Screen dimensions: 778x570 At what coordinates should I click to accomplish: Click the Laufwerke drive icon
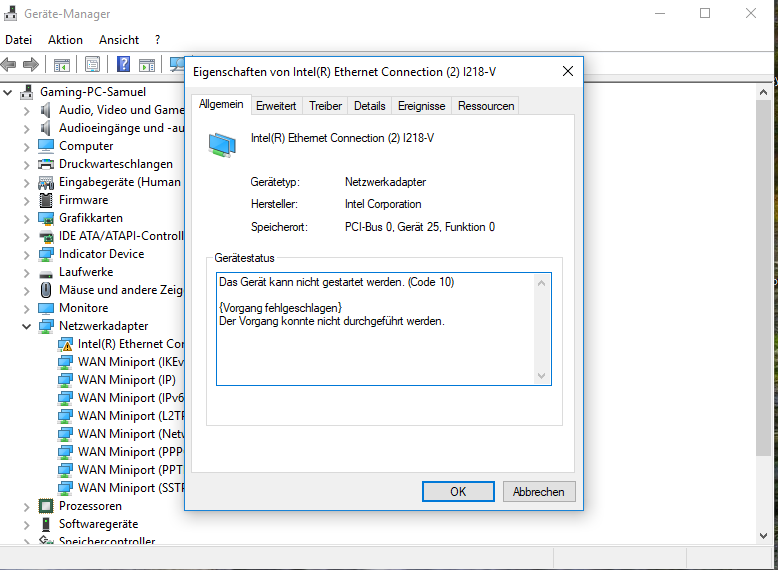point(46,274)
